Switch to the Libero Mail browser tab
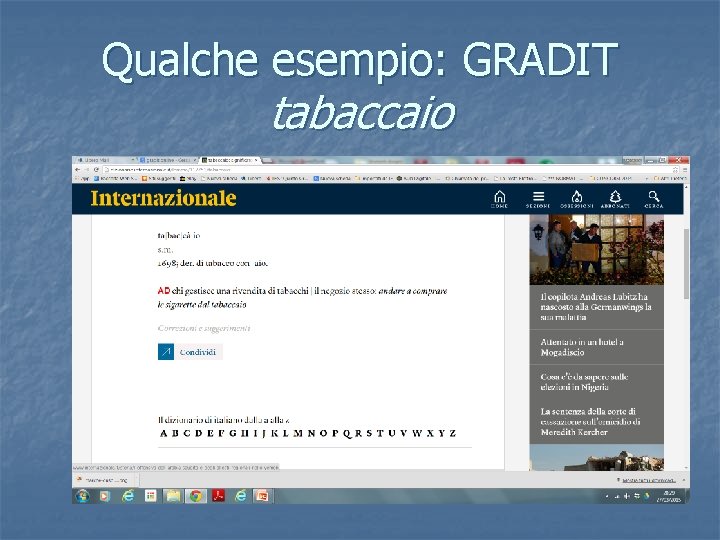 [105, 160]
